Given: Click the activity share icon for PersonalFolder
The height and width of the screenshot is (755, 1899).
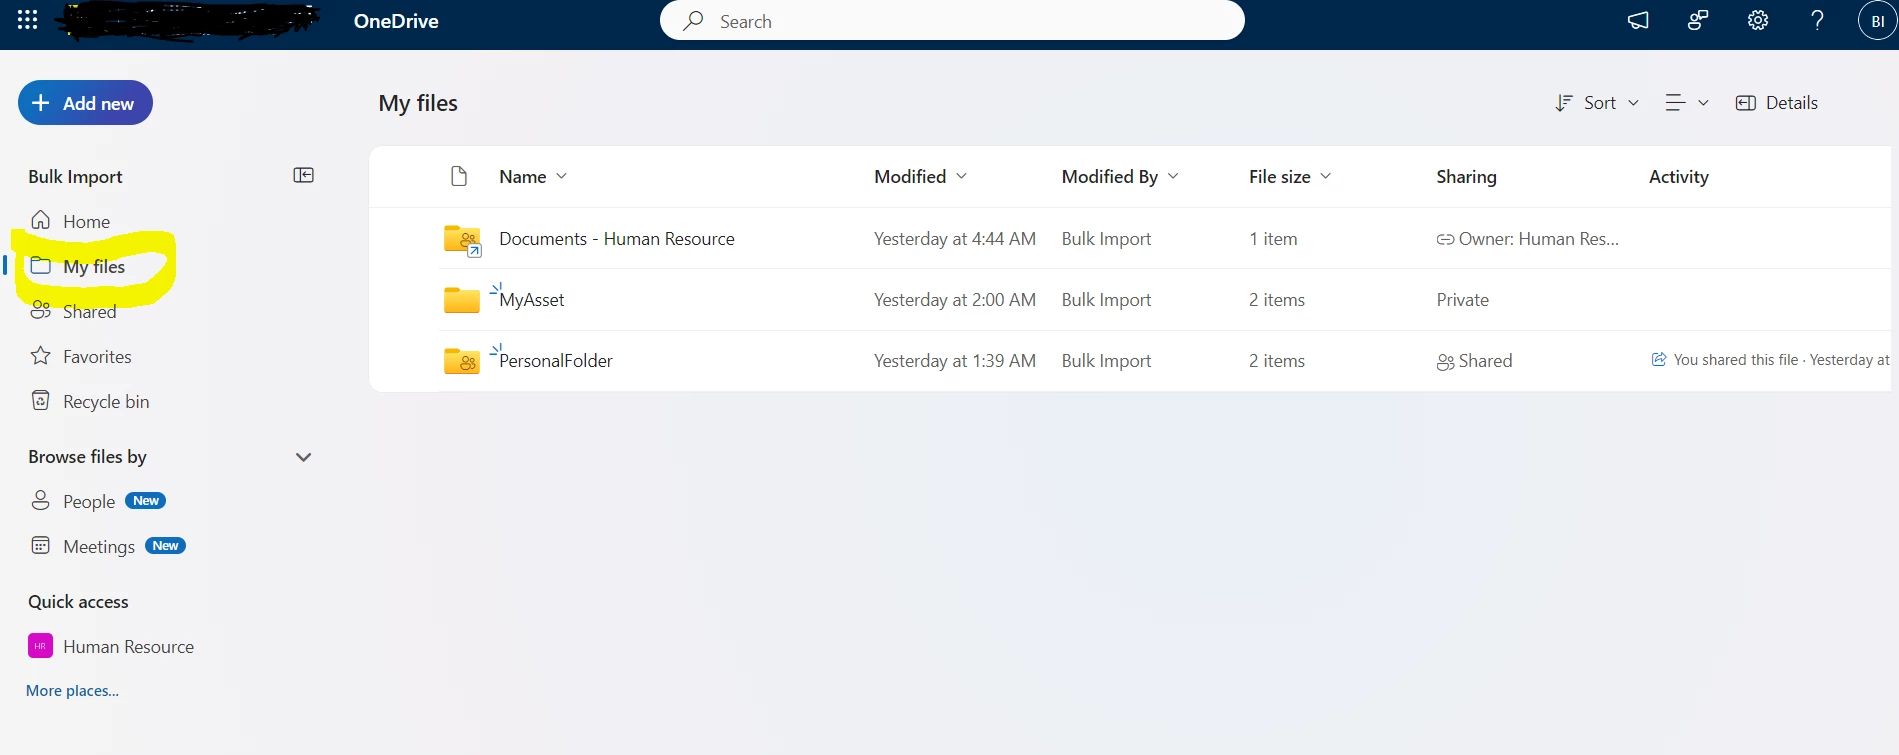Looking at the screenshot, I should [x=1659, y=359].
